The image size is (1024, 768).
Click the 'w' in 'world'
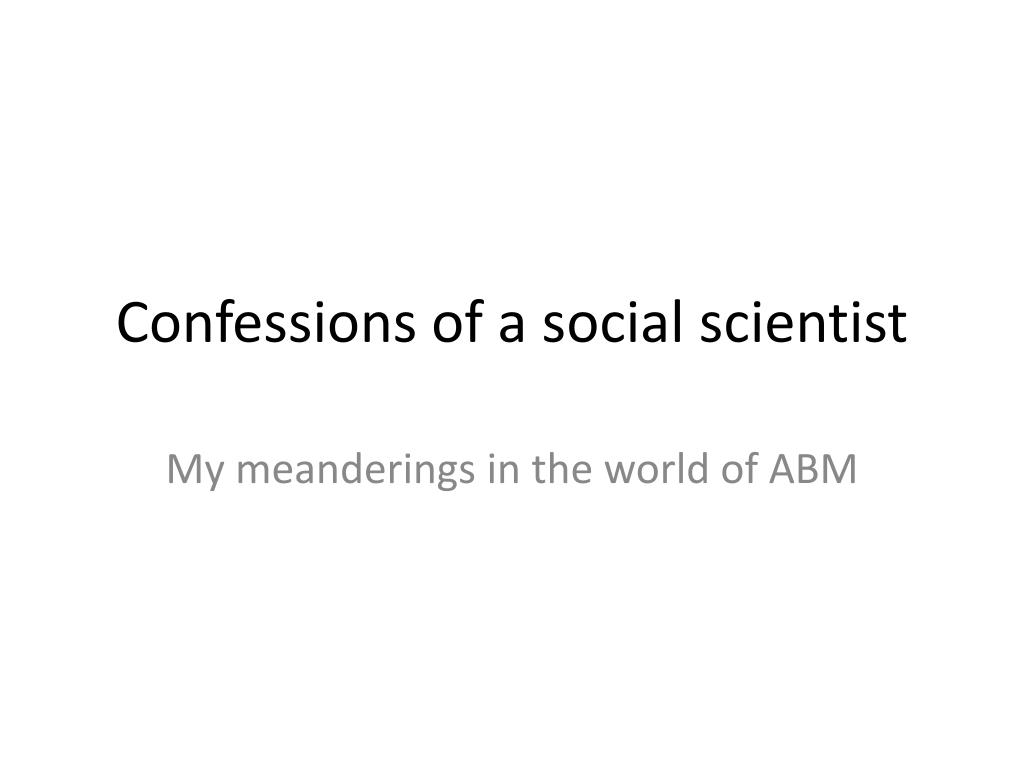618,473
